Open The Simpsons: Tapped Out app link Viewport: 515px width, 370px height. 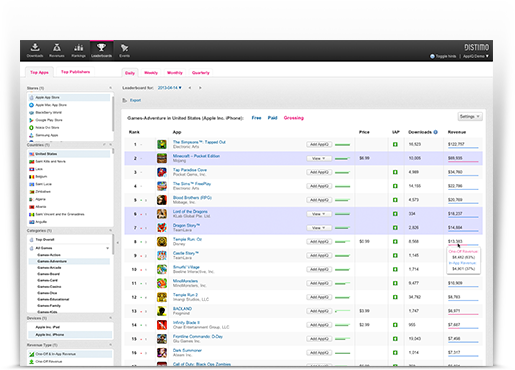[x=199, y=142]
